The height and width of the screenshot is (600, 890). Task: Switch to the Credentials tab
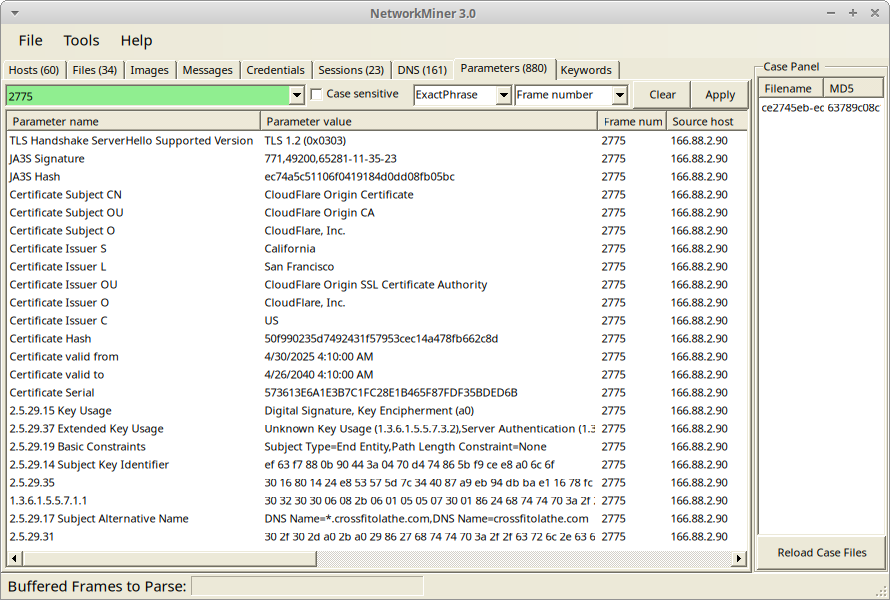(275, 70)
